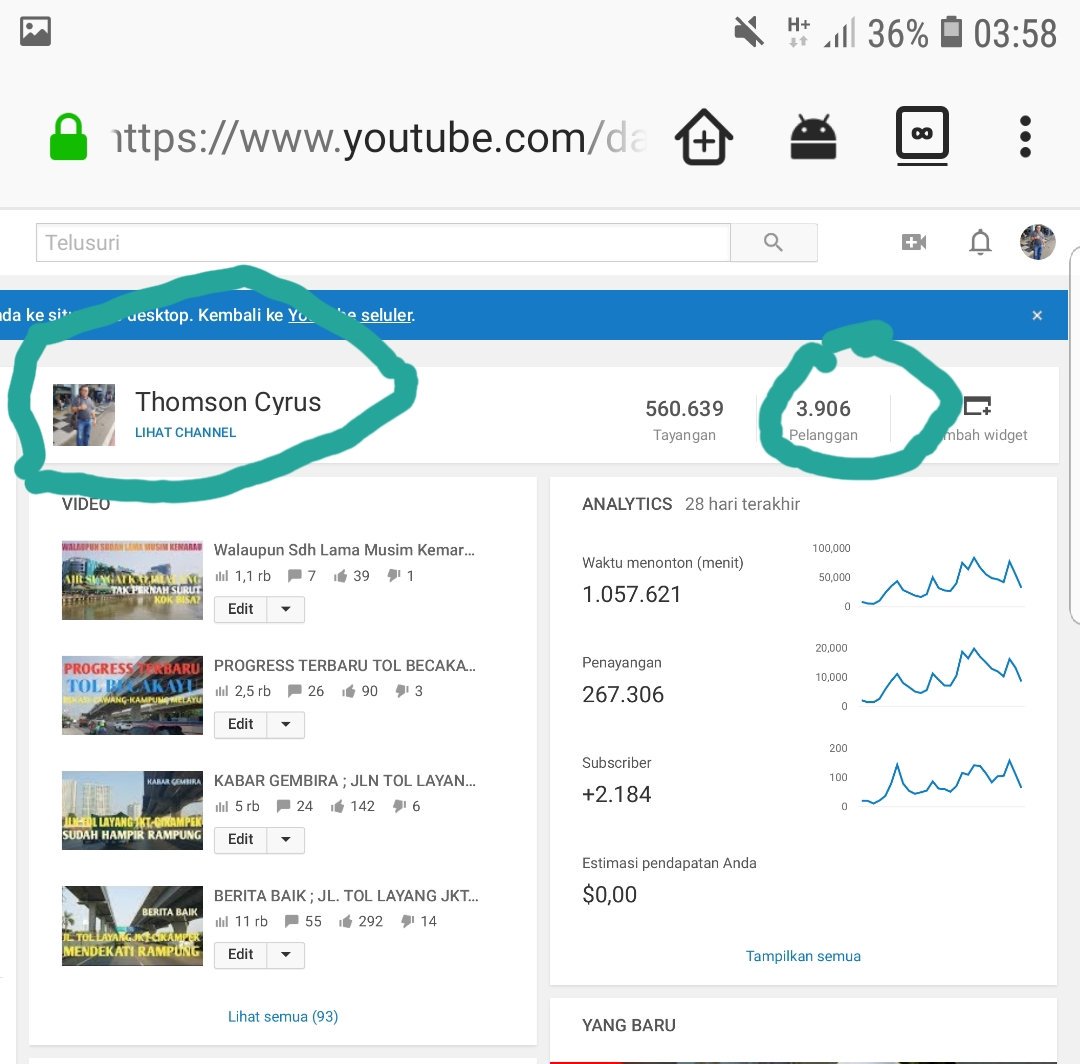Click Edit for the PROGRESS TERBARU TOL BECAKA video
The height and width of the screenshot is (1064, 1080).
tap(240, 724)
